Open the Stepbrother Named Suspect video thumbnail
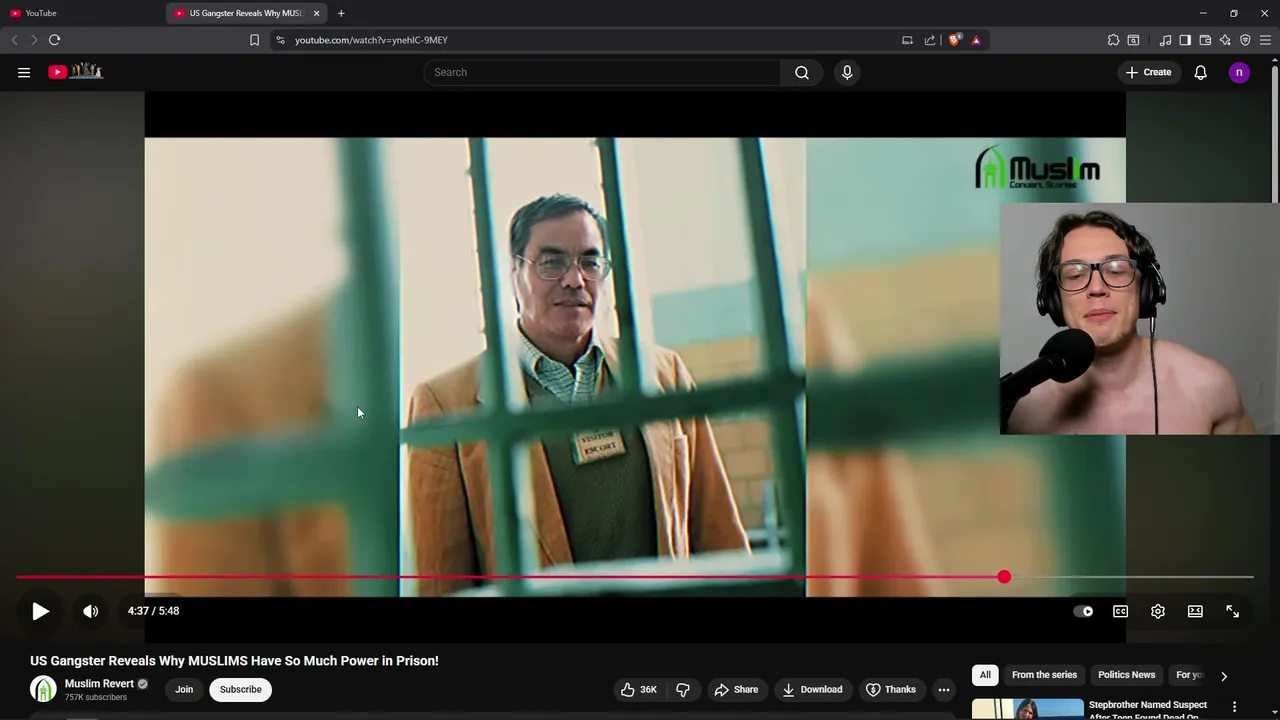Viewport: 1280px width, 720px height. (1028, 709)
